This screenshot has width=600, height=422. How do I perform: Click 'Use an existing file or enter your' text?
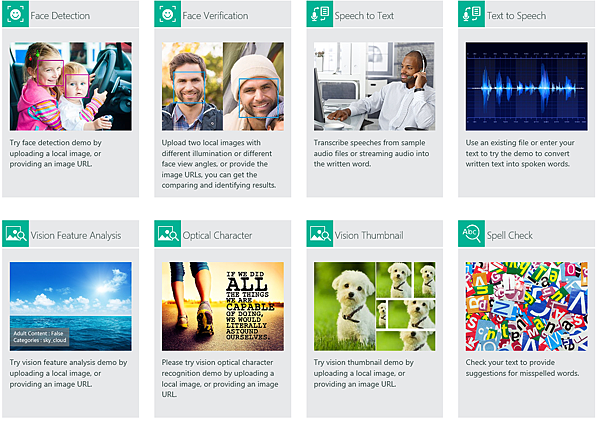(x=520, y=143)
